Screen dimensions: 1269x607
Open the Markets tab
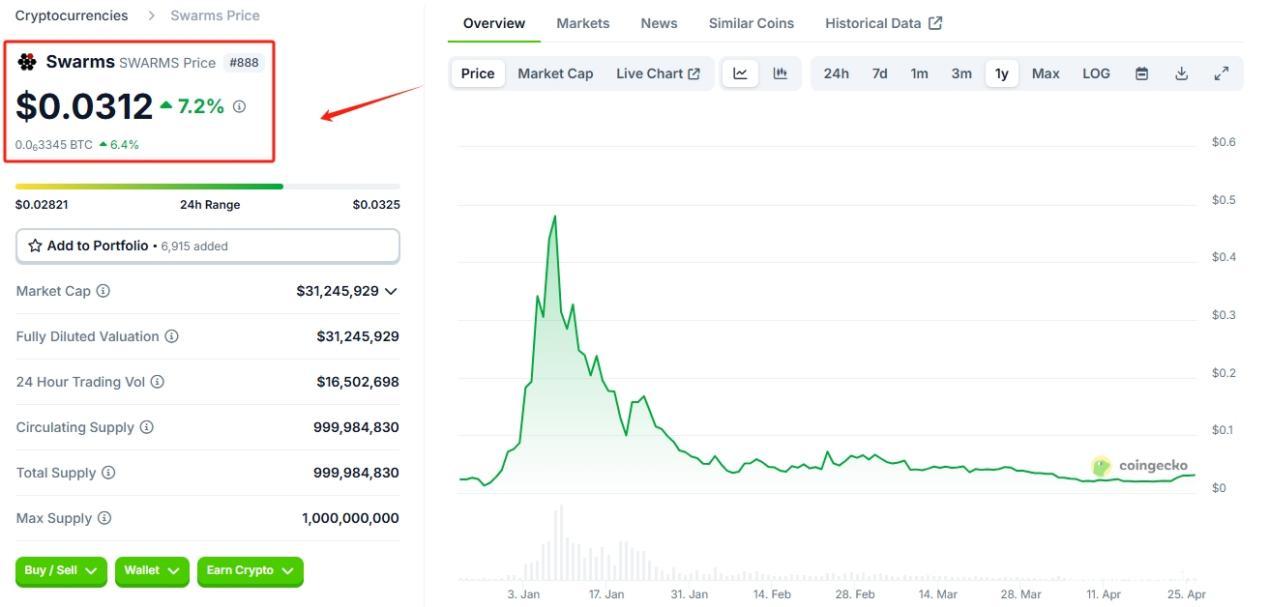tap(581, 23)
